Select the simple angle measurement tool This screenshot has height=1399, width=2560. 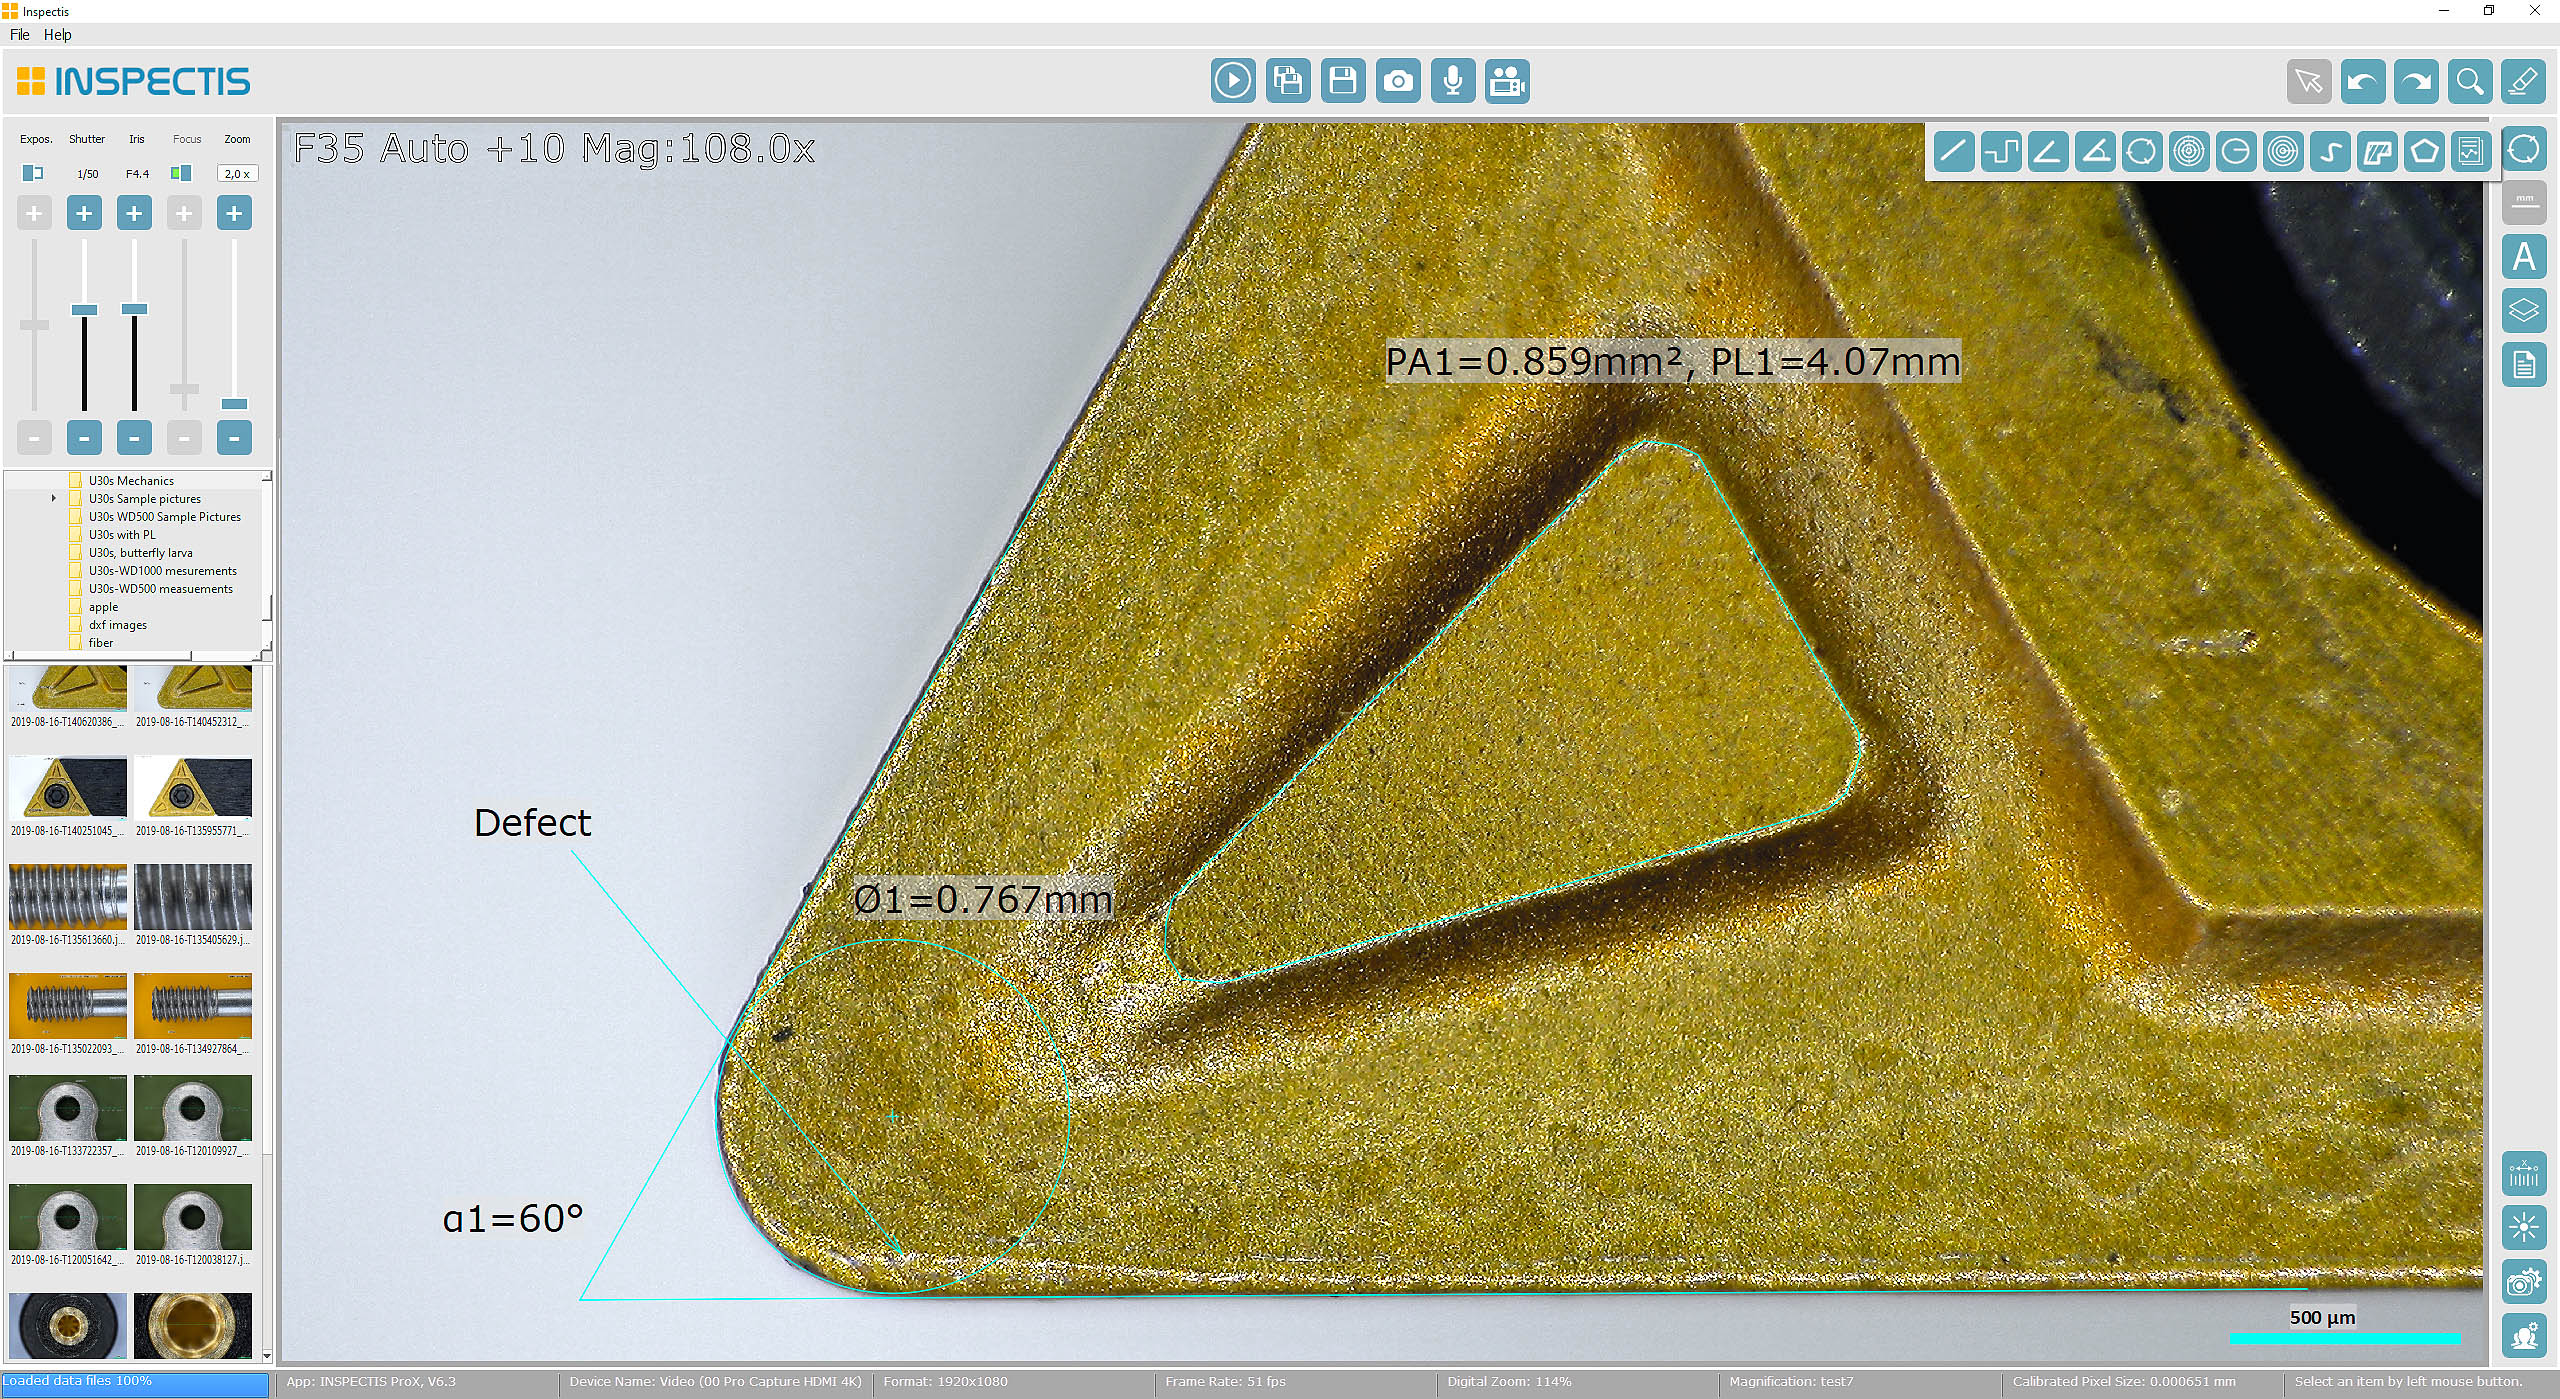point(2048,152)
